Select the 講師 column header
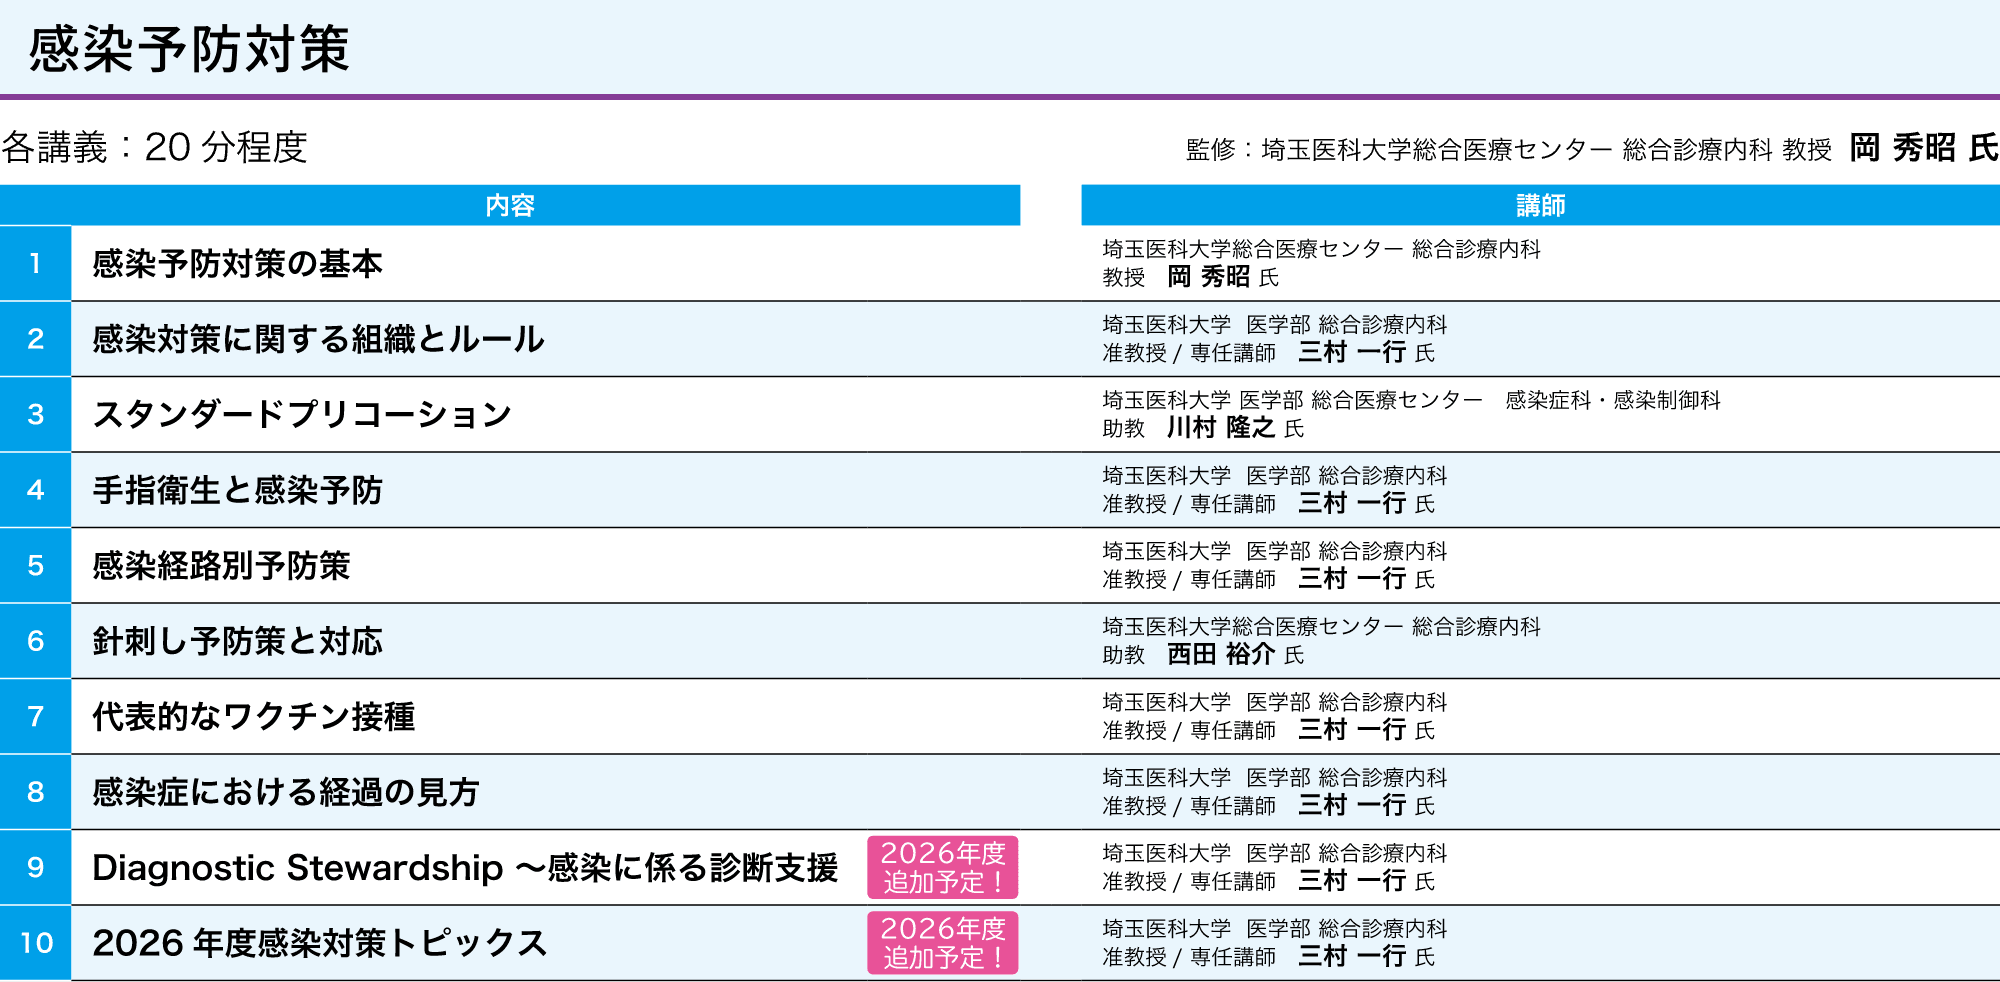2000x982 pixels. 1540,205
